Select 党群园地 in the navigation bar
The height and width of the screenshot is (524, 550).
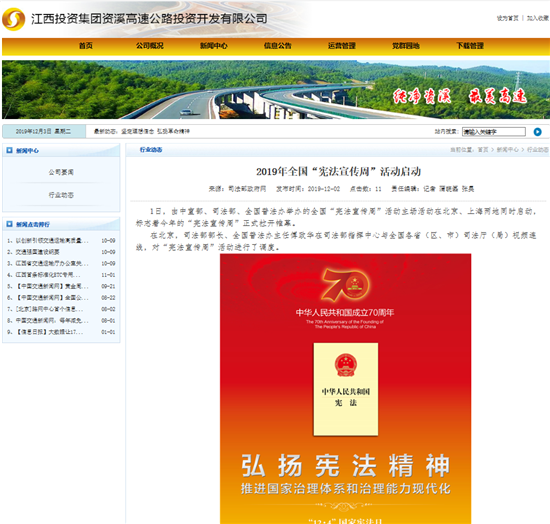tap(406, 46)
